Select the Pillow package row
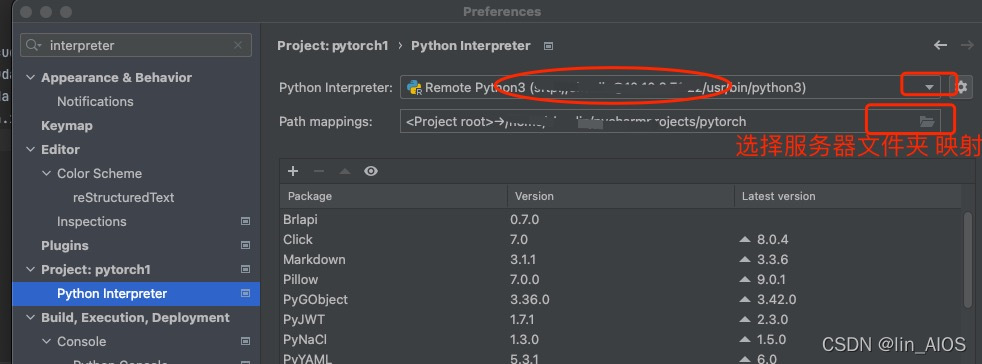Image resolution: width=982 pixels, height=364 pixels. point(620,279)
